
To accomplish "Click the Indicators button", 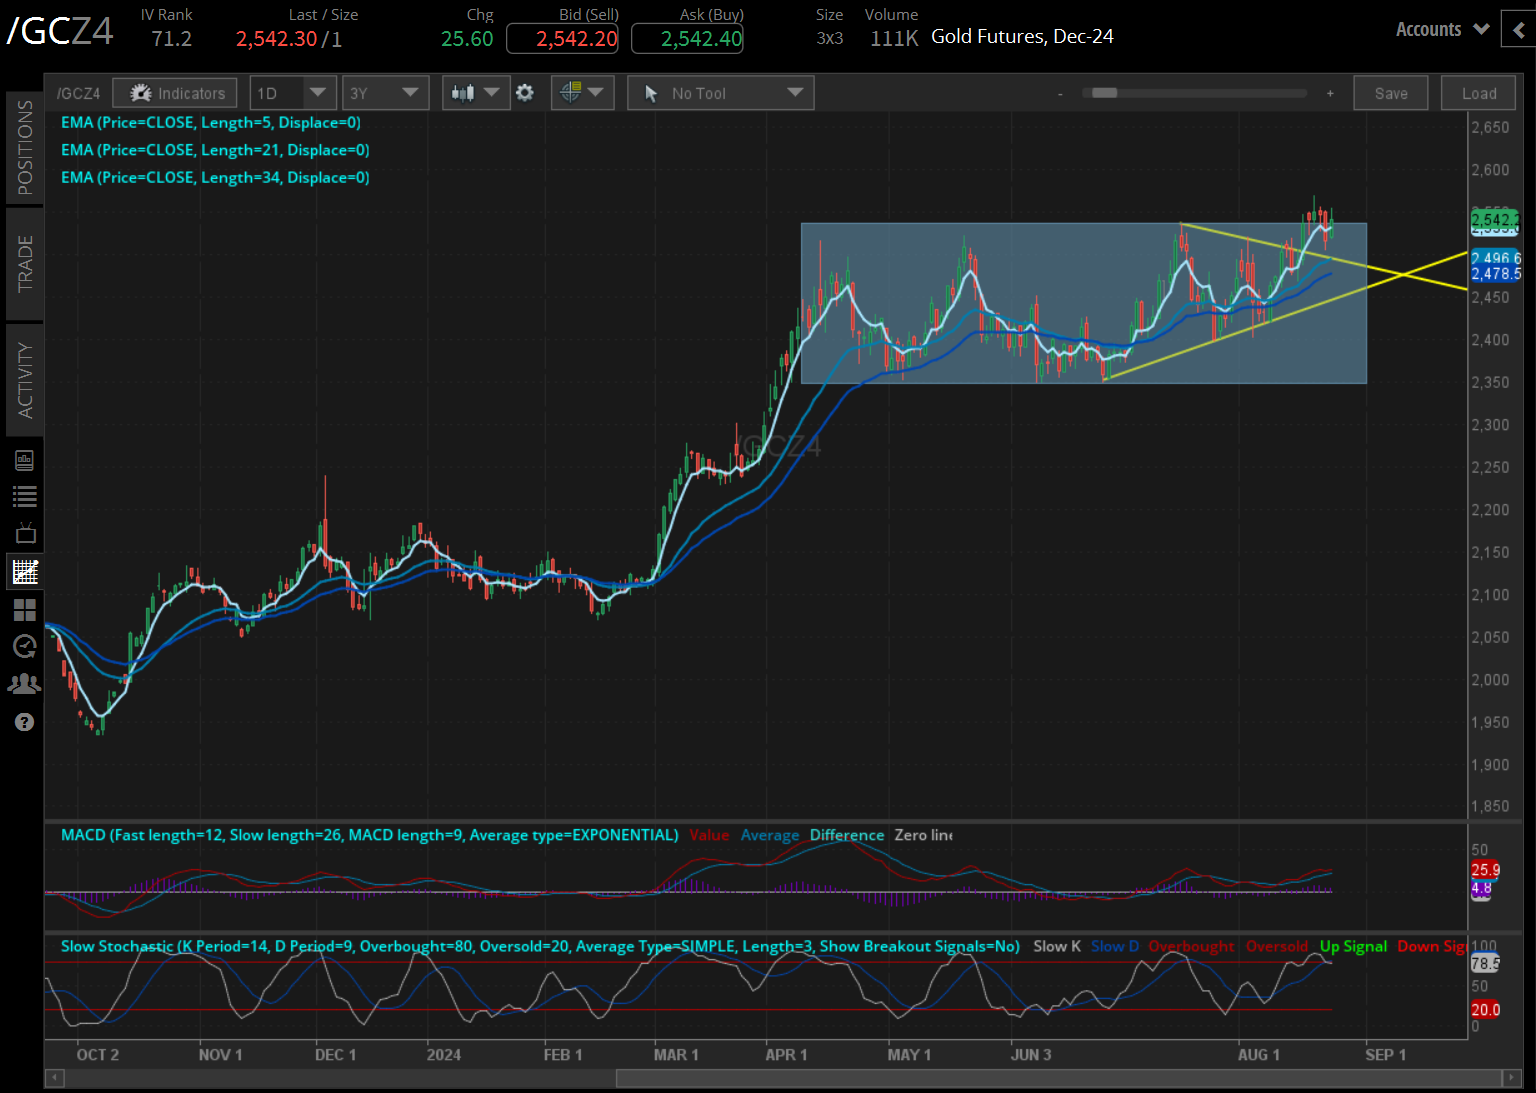I will (x=176, y=93).
